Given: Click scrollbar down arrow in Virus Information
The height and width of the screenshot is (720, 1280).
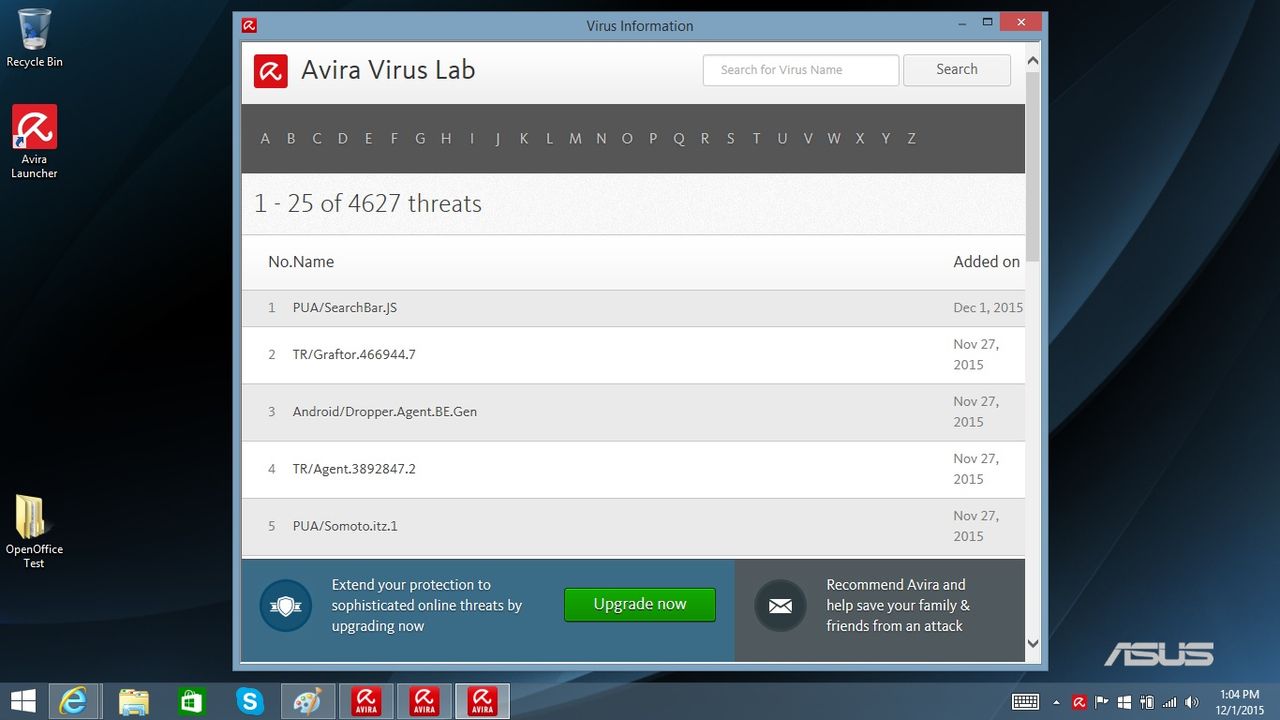Looking at the screenshot, I should (x=1033, y=644).
